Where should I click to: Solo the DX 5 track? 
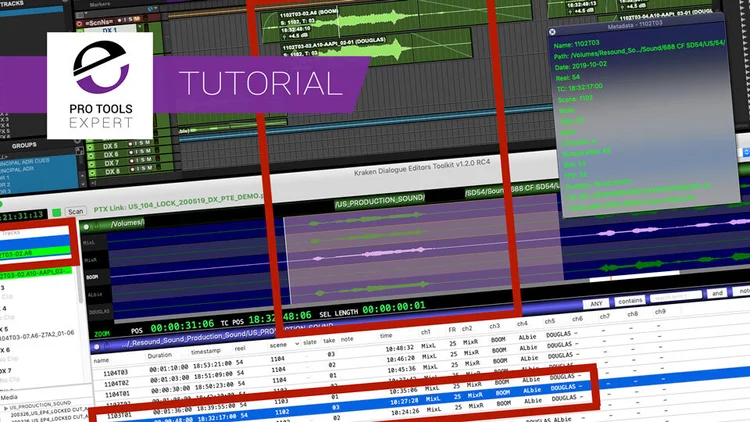point(141,143)
